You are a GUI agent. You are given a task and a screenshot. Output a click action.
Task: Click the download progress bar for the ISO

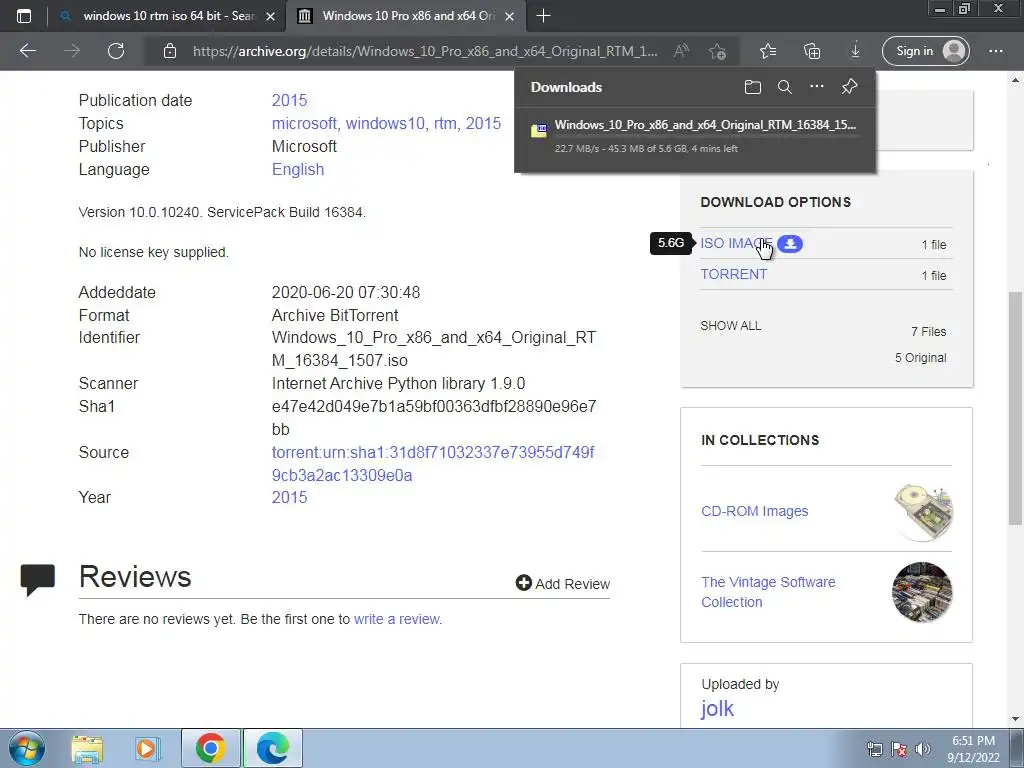(707, 136)
